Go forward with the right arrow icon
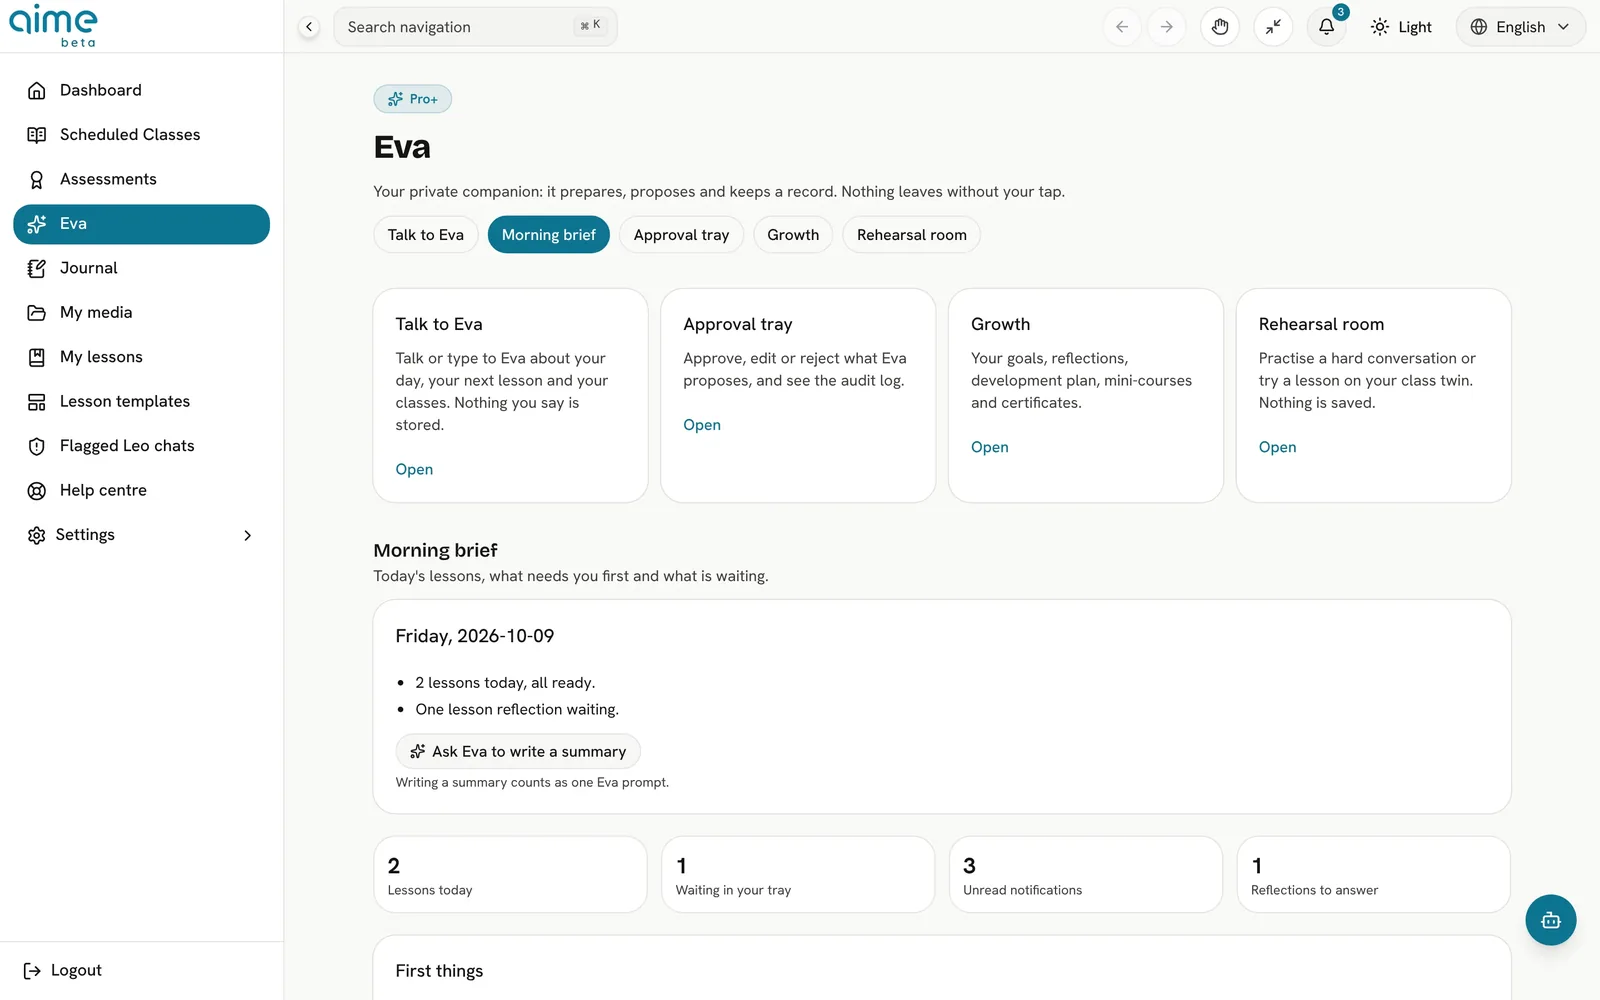The image size is (1600, 1000). click(x=1167, y=27)
